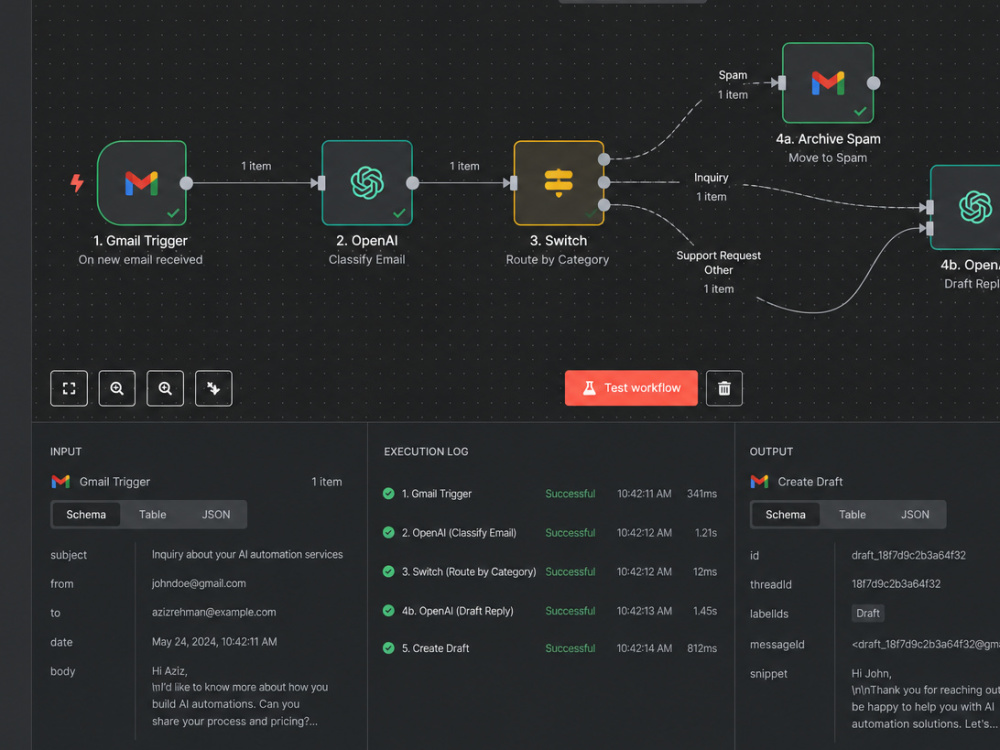
Task: Click the green check beside 3. Switch log entry
Action: [x=388, y=571]
